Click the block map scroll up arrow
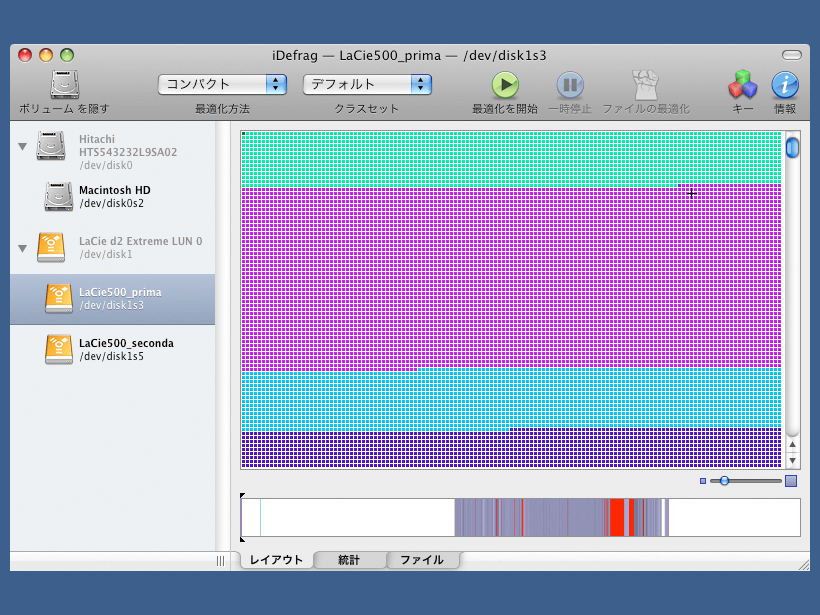Image resolution: width=820 pixels, height=615 pixels. pos(793,445)
